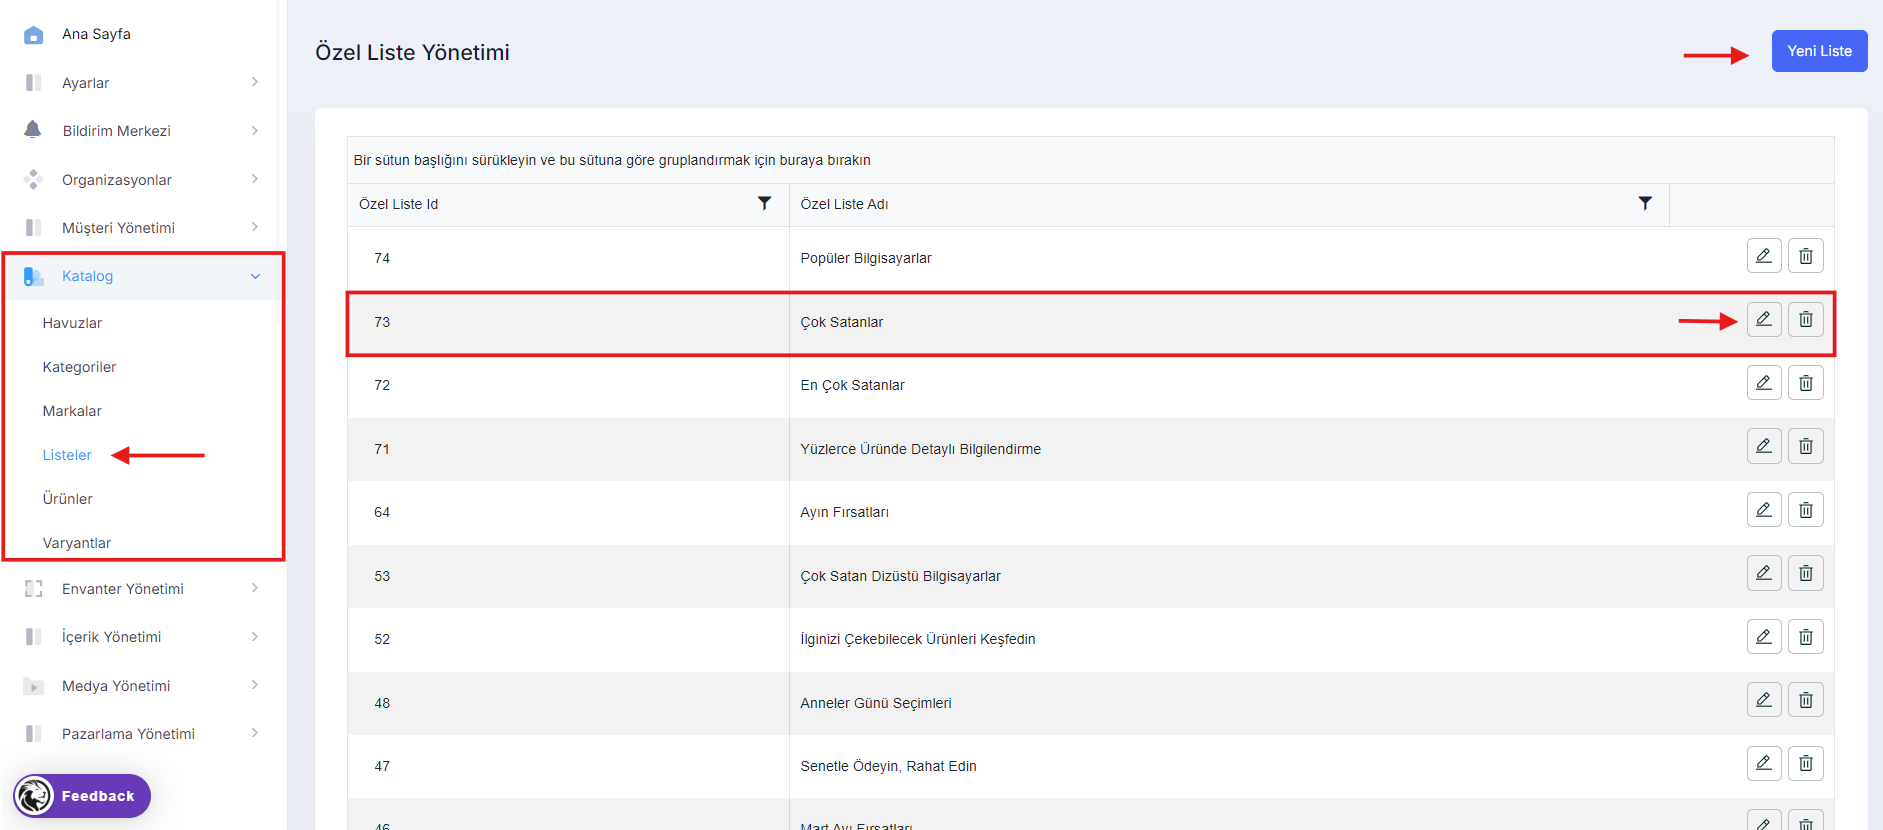Expand the İçerik Yönetimi chevron
This screenshot has height=830, width=1883.
255,636
